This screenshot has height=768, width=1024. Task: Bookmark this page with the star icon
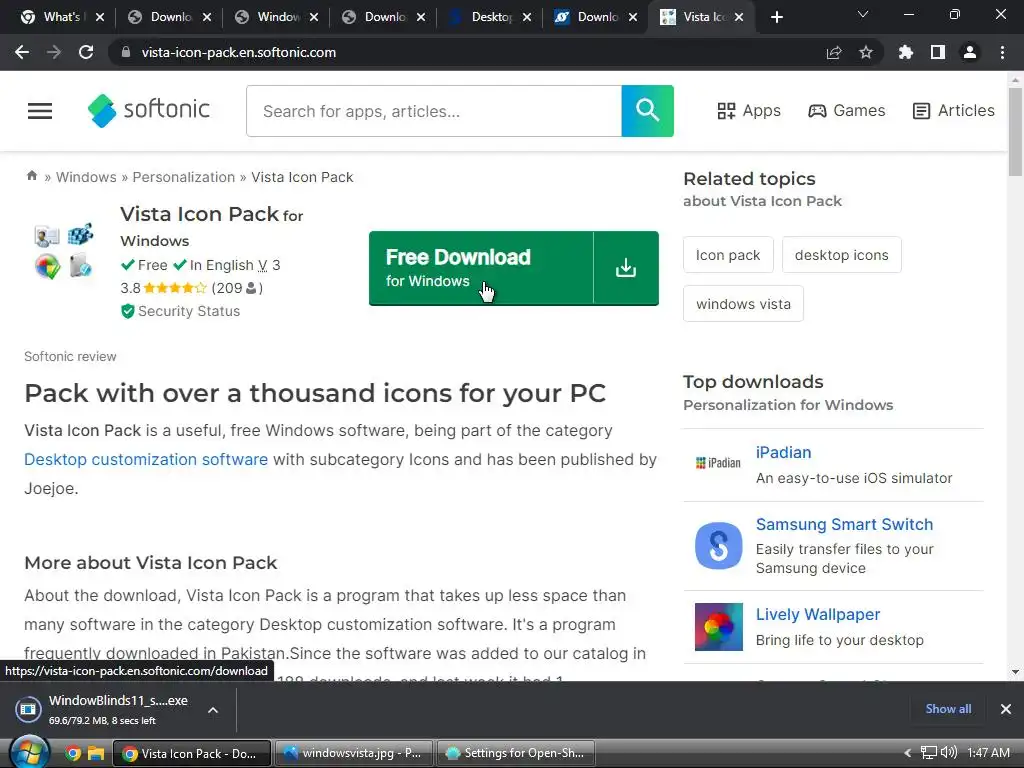866,52
